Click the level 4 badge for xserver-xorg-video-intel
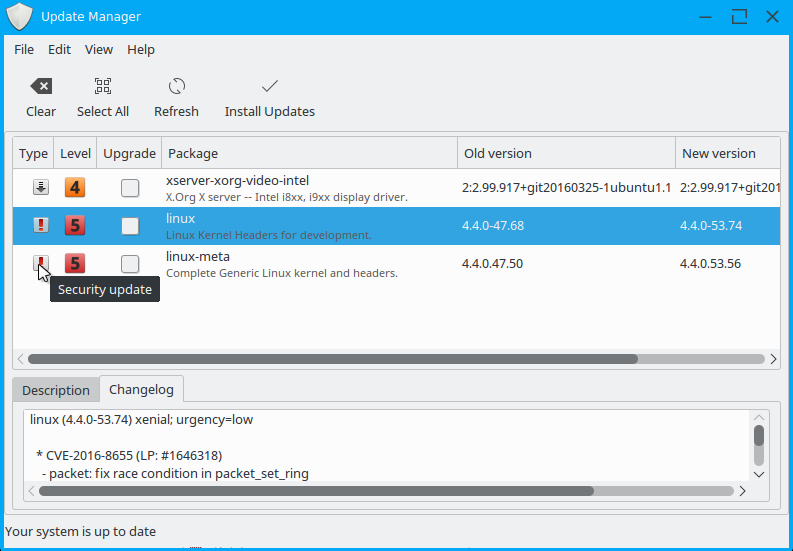The image size is (793, 551). (x=75, y=187)
